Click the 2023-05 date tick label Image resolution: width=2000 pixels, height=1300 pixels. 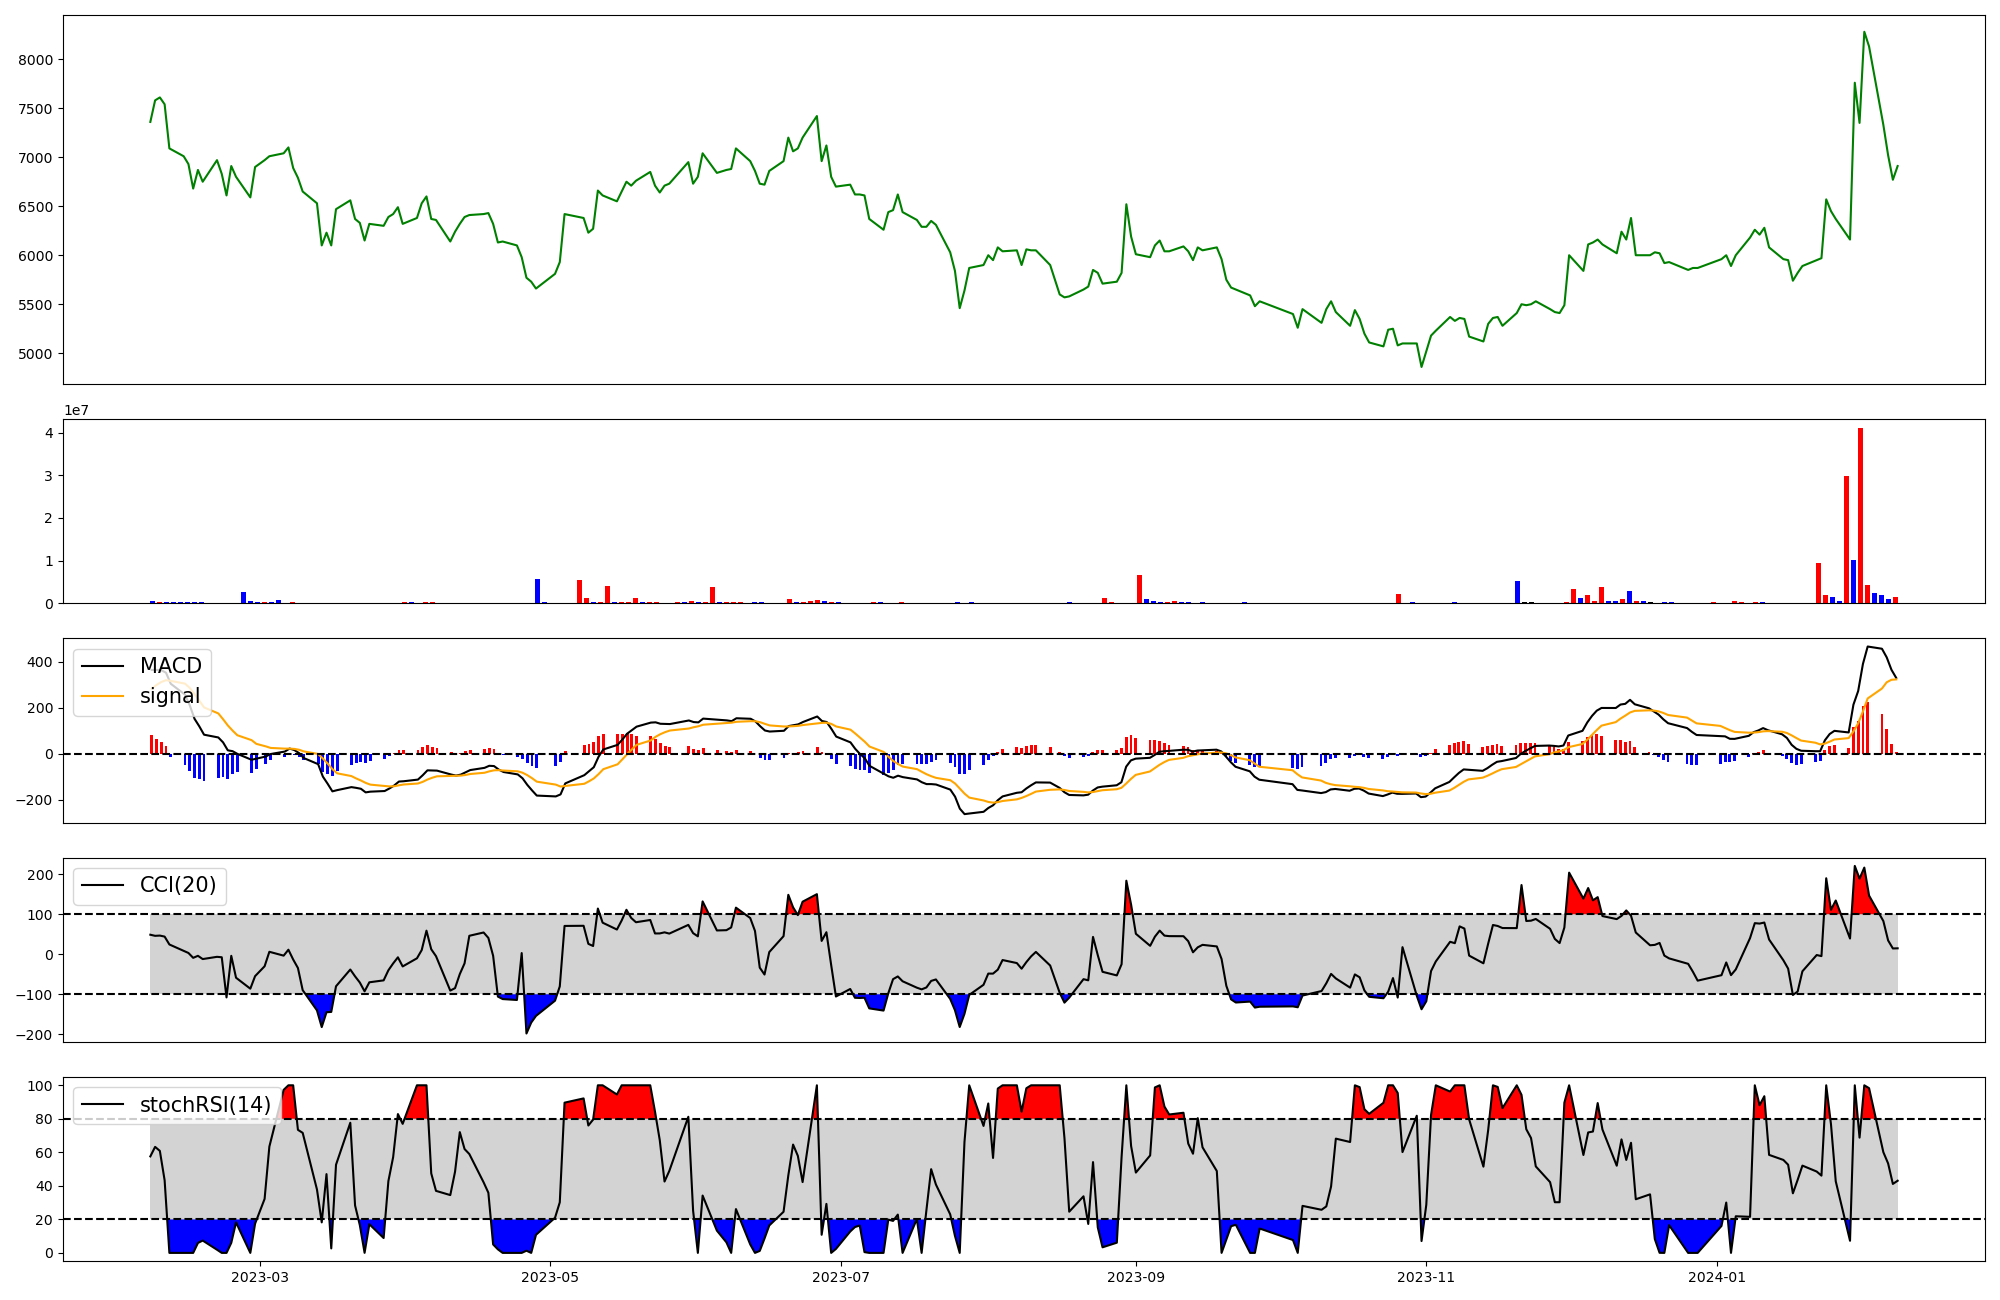click(x=550, y=1277)
